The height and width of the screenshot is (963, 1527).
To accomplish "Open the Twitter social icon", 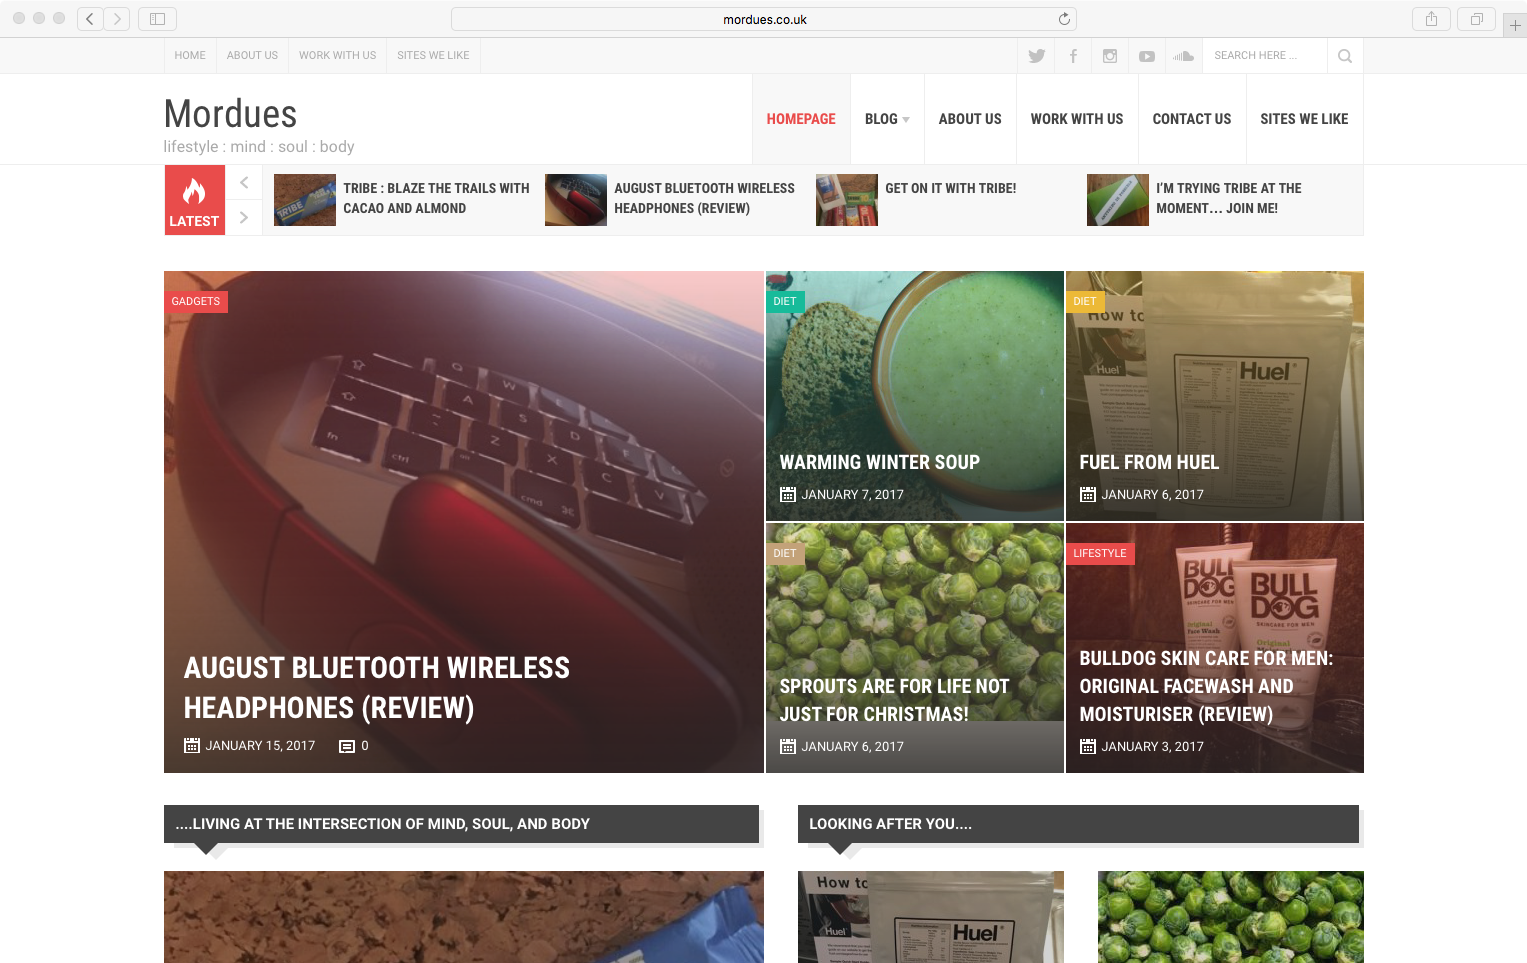I will pos(1036,56).
